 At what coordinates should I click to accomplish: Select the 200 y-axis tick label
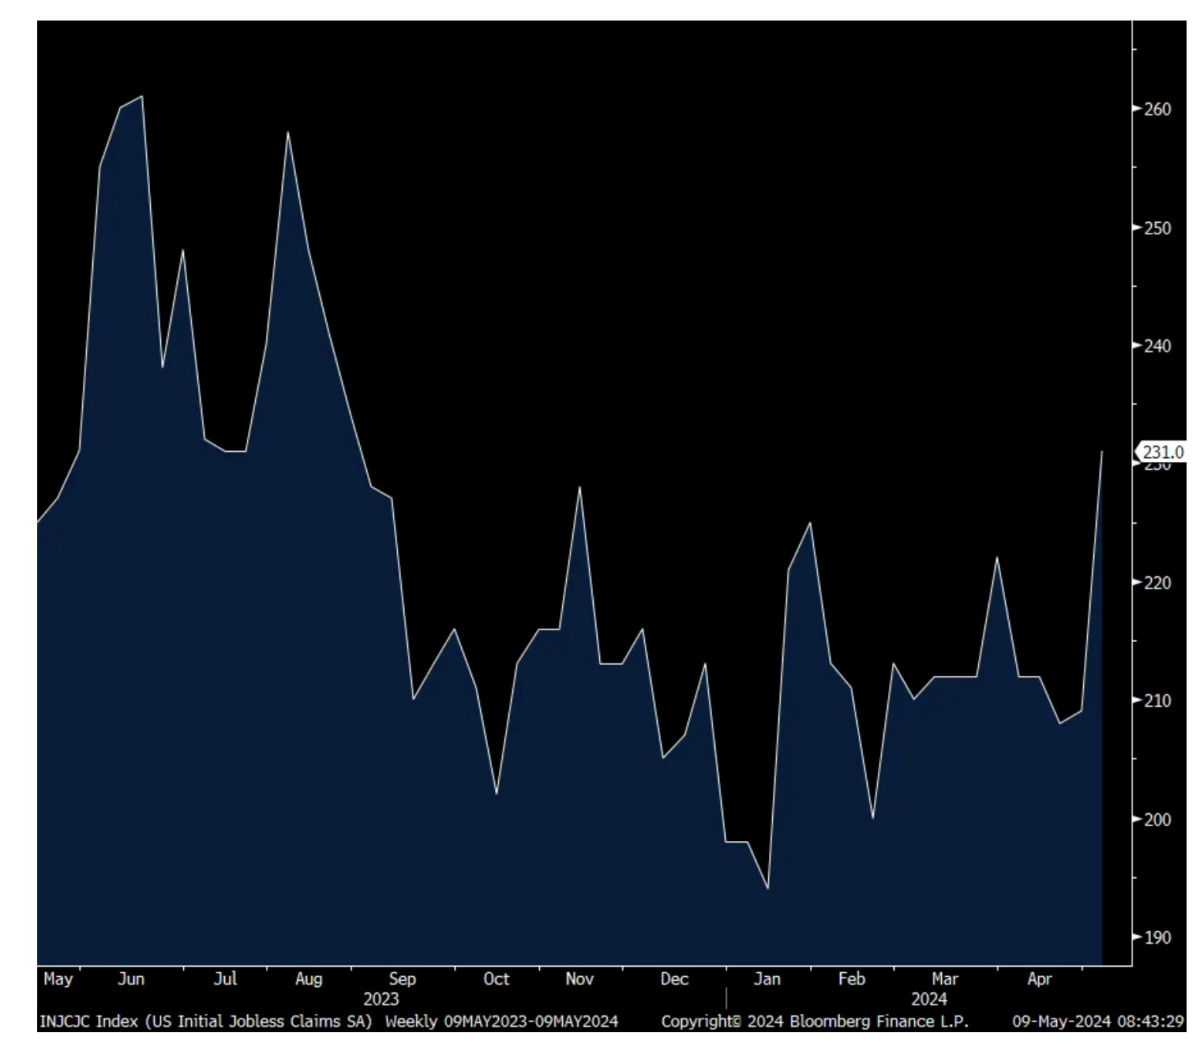coord(1157,819)
